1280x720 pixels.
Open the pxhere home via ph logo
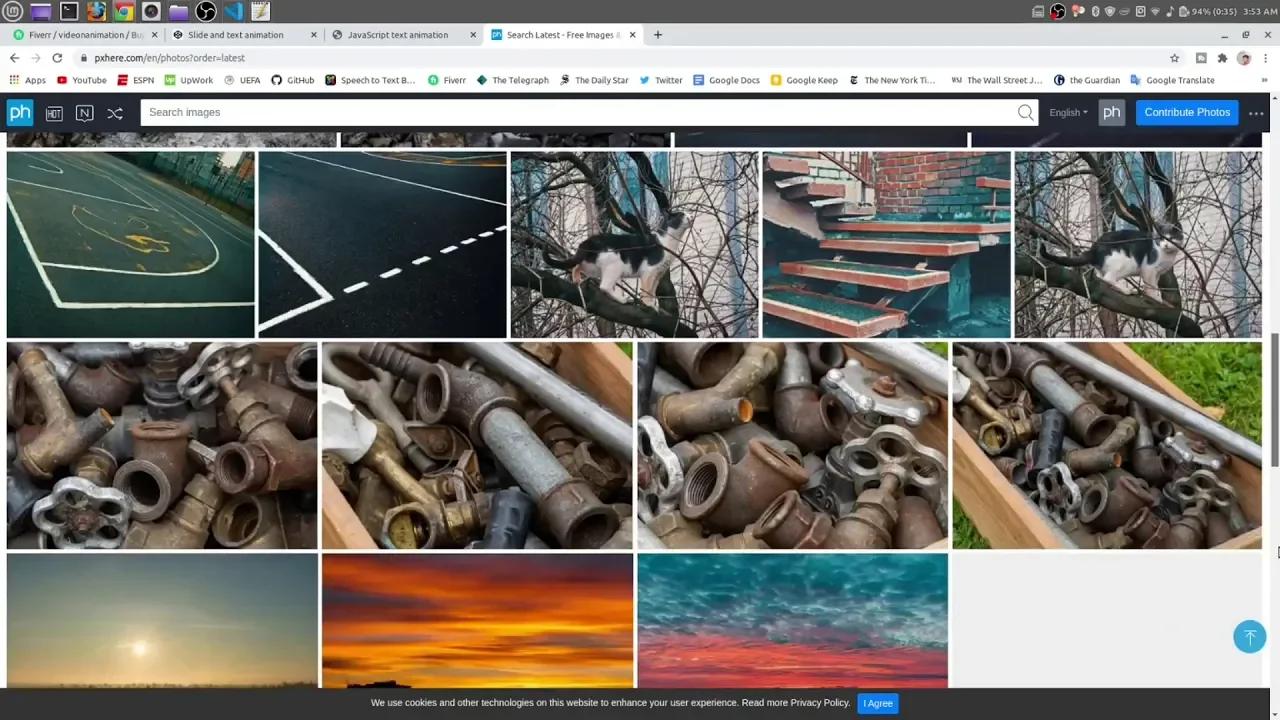coord(20,112)
